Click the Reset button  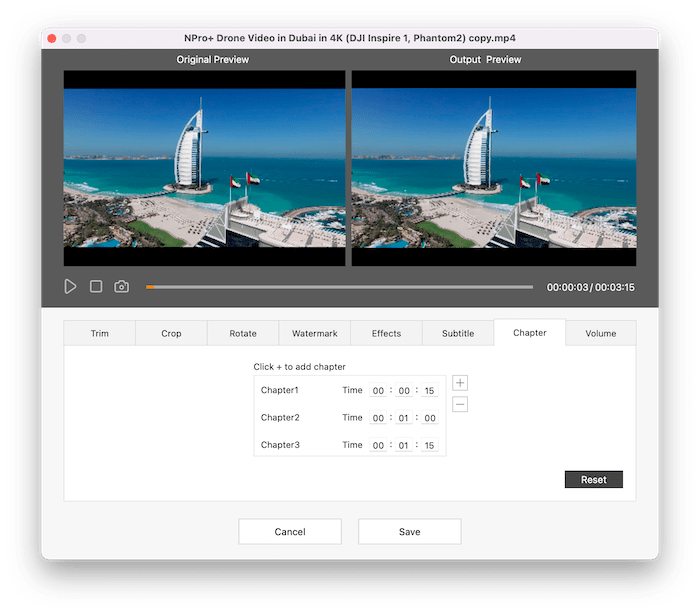[593, 480]
